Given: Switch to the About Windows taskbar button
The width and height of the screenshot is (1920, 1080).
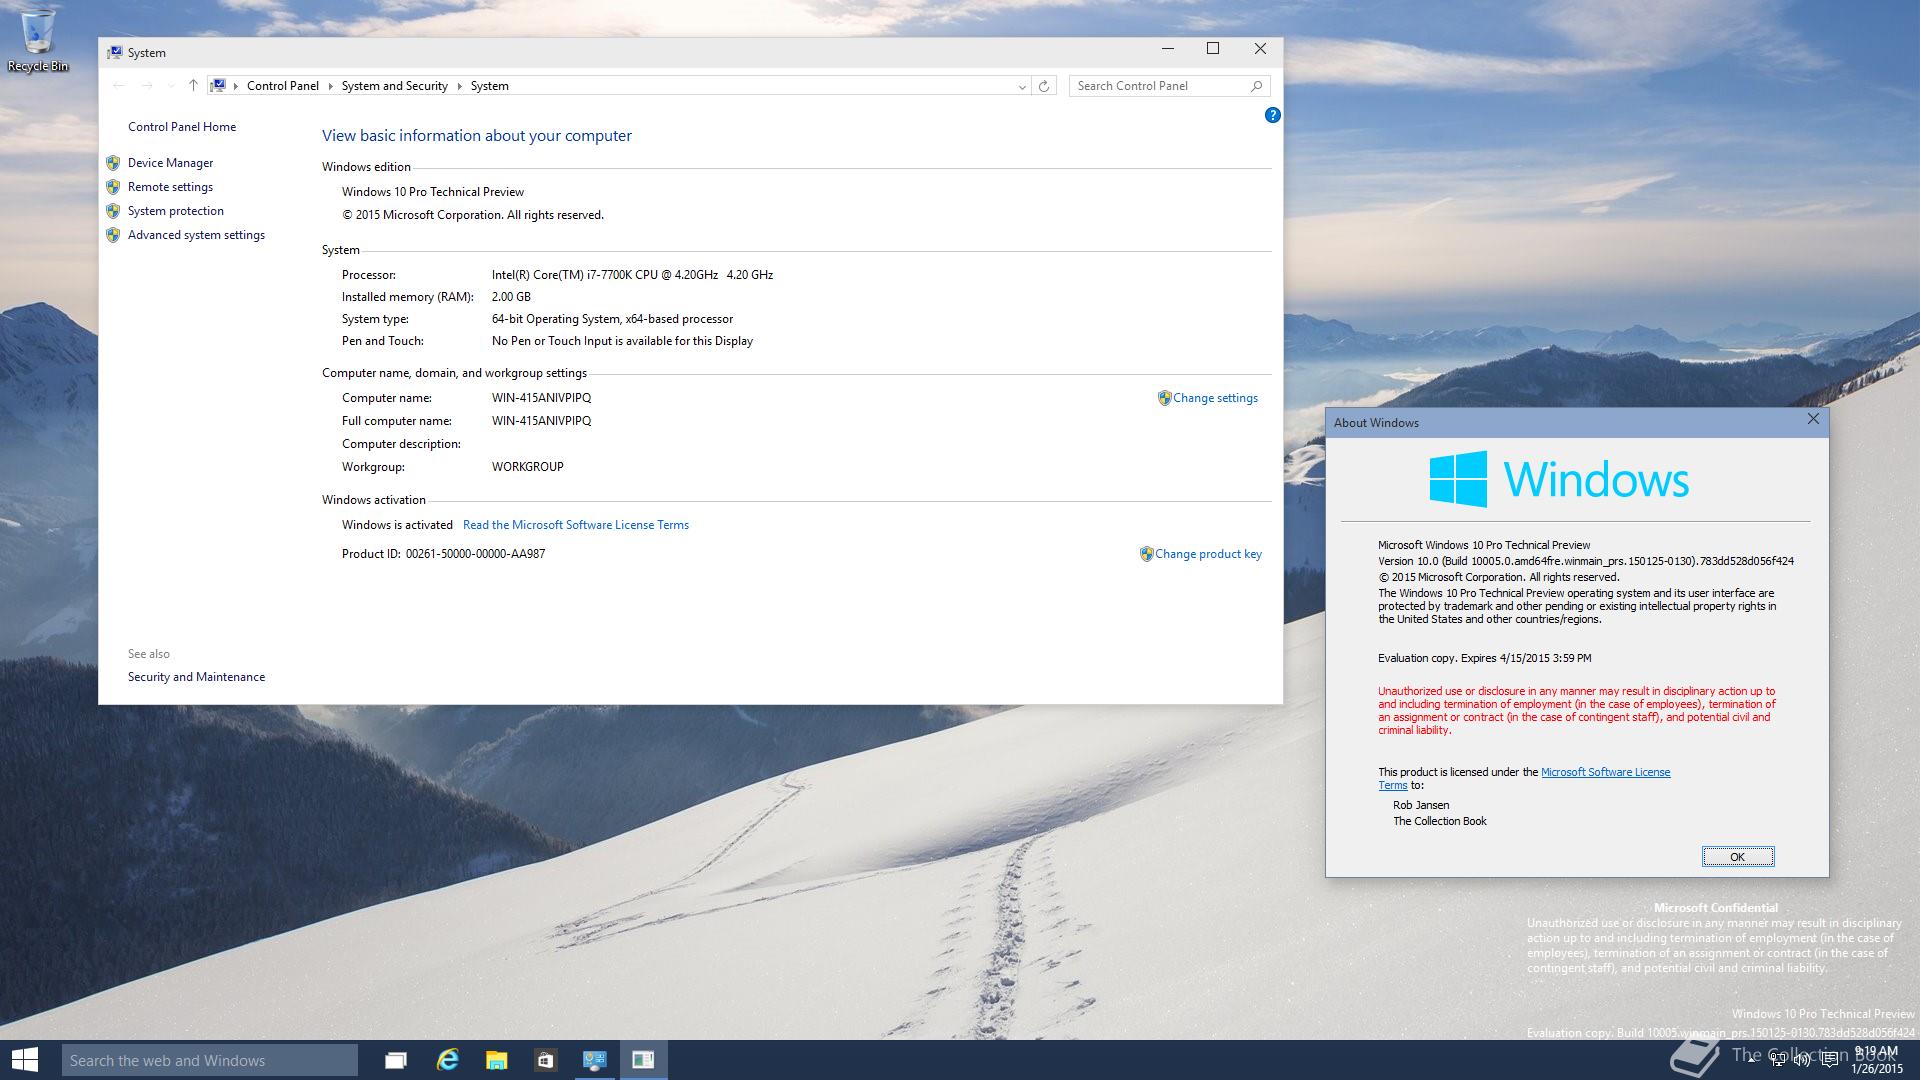Looking at the screenshot, I should (x=643, y=1060).
